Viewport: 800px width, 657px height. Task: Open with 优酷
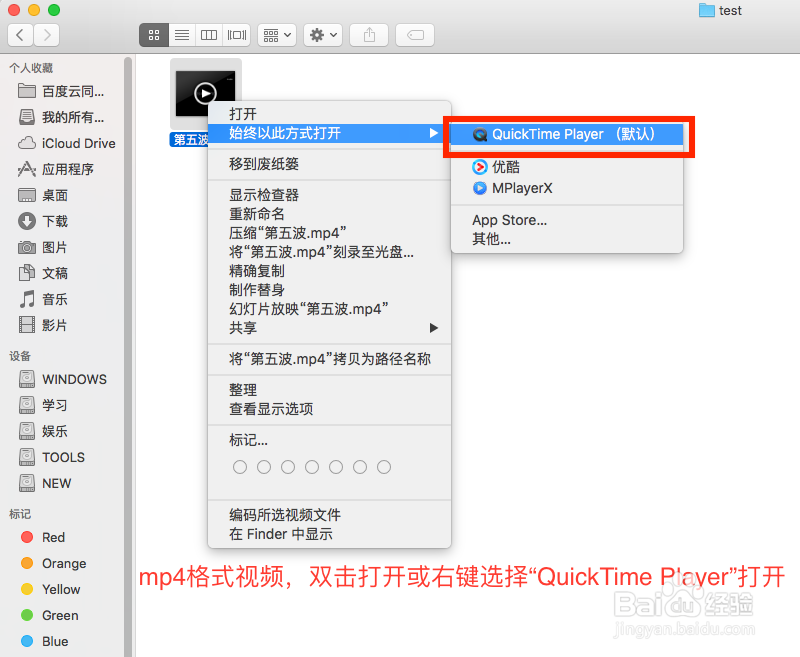tap(567, 167)
